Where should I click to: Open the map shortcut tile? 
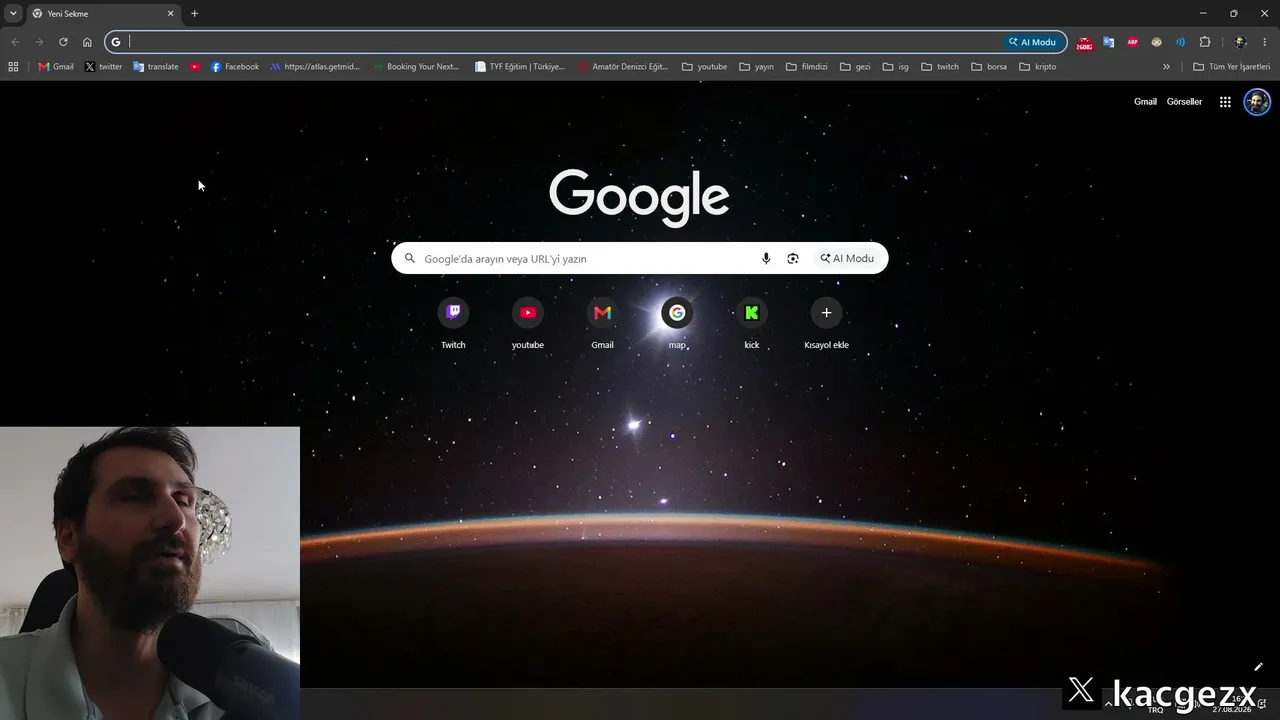coord(677,323)
